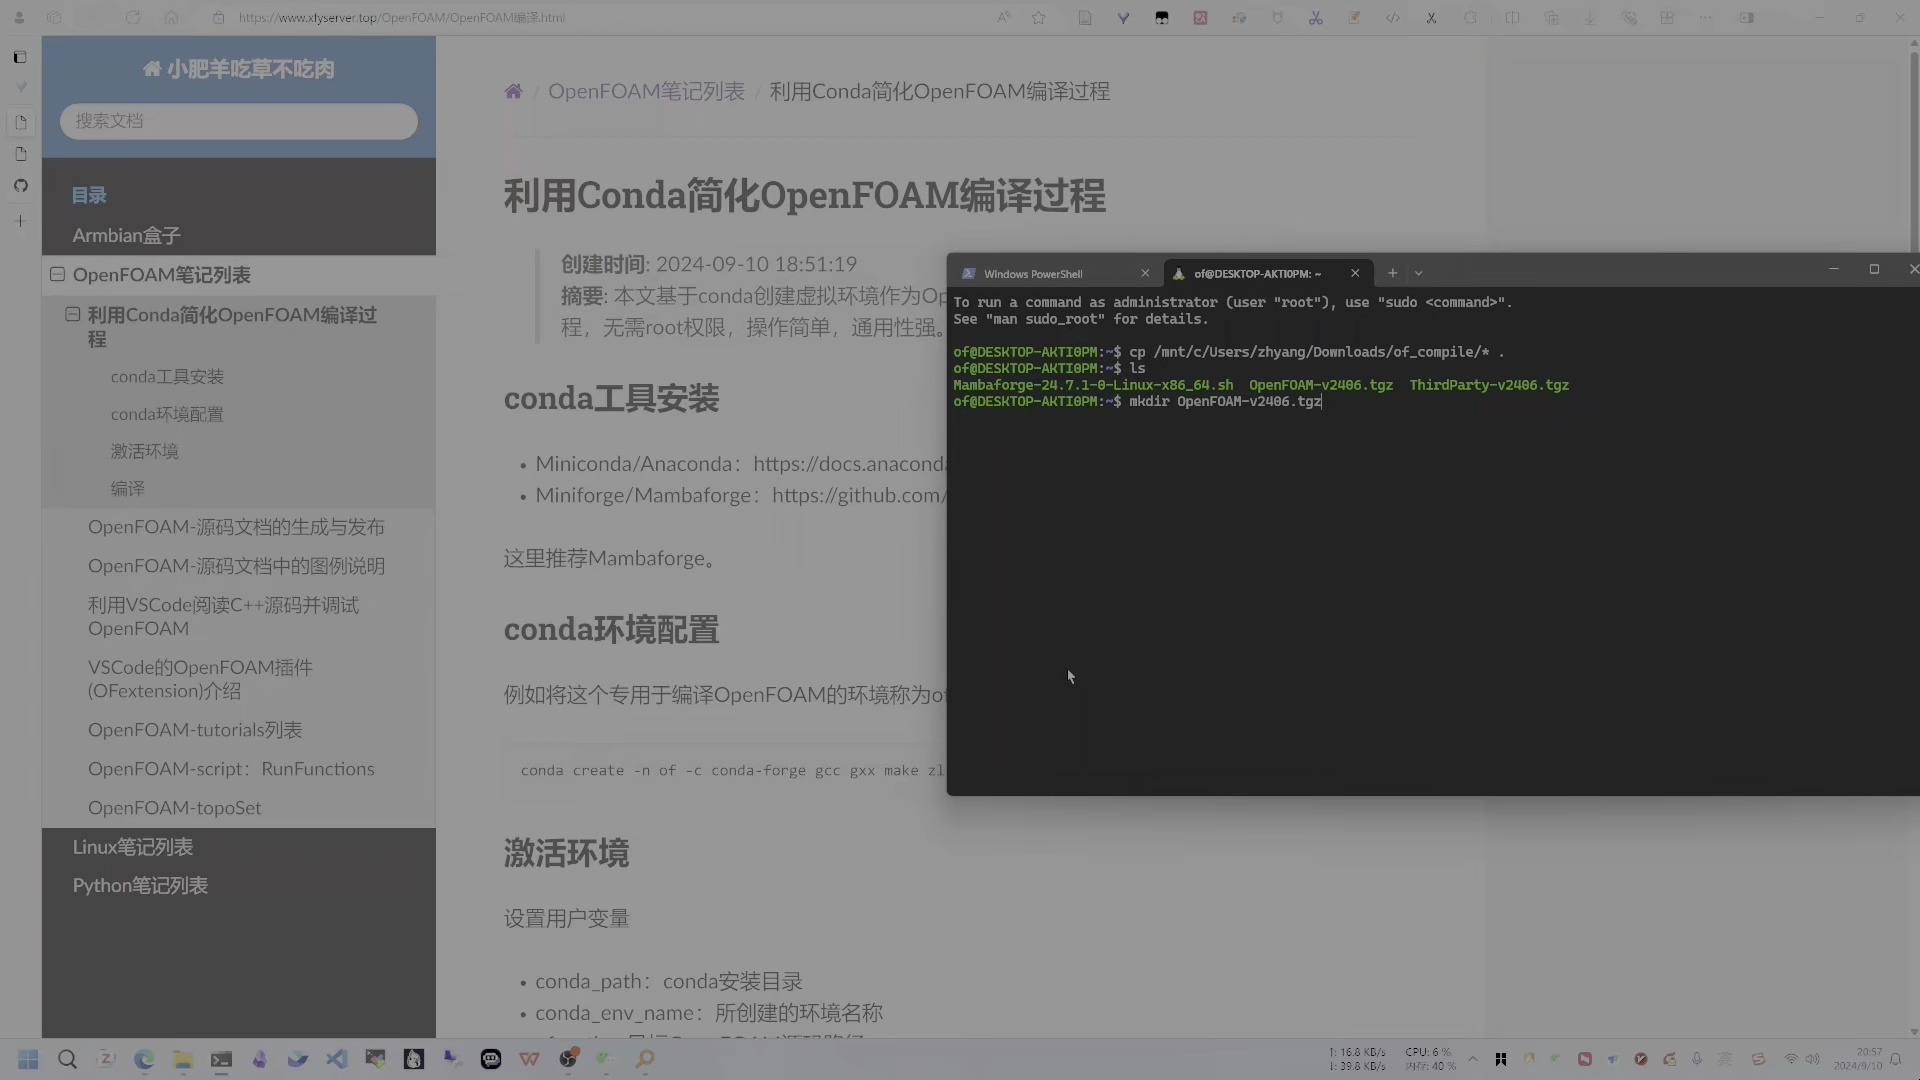Toggle the browser sidebar panel icon

click(1747, 18)
